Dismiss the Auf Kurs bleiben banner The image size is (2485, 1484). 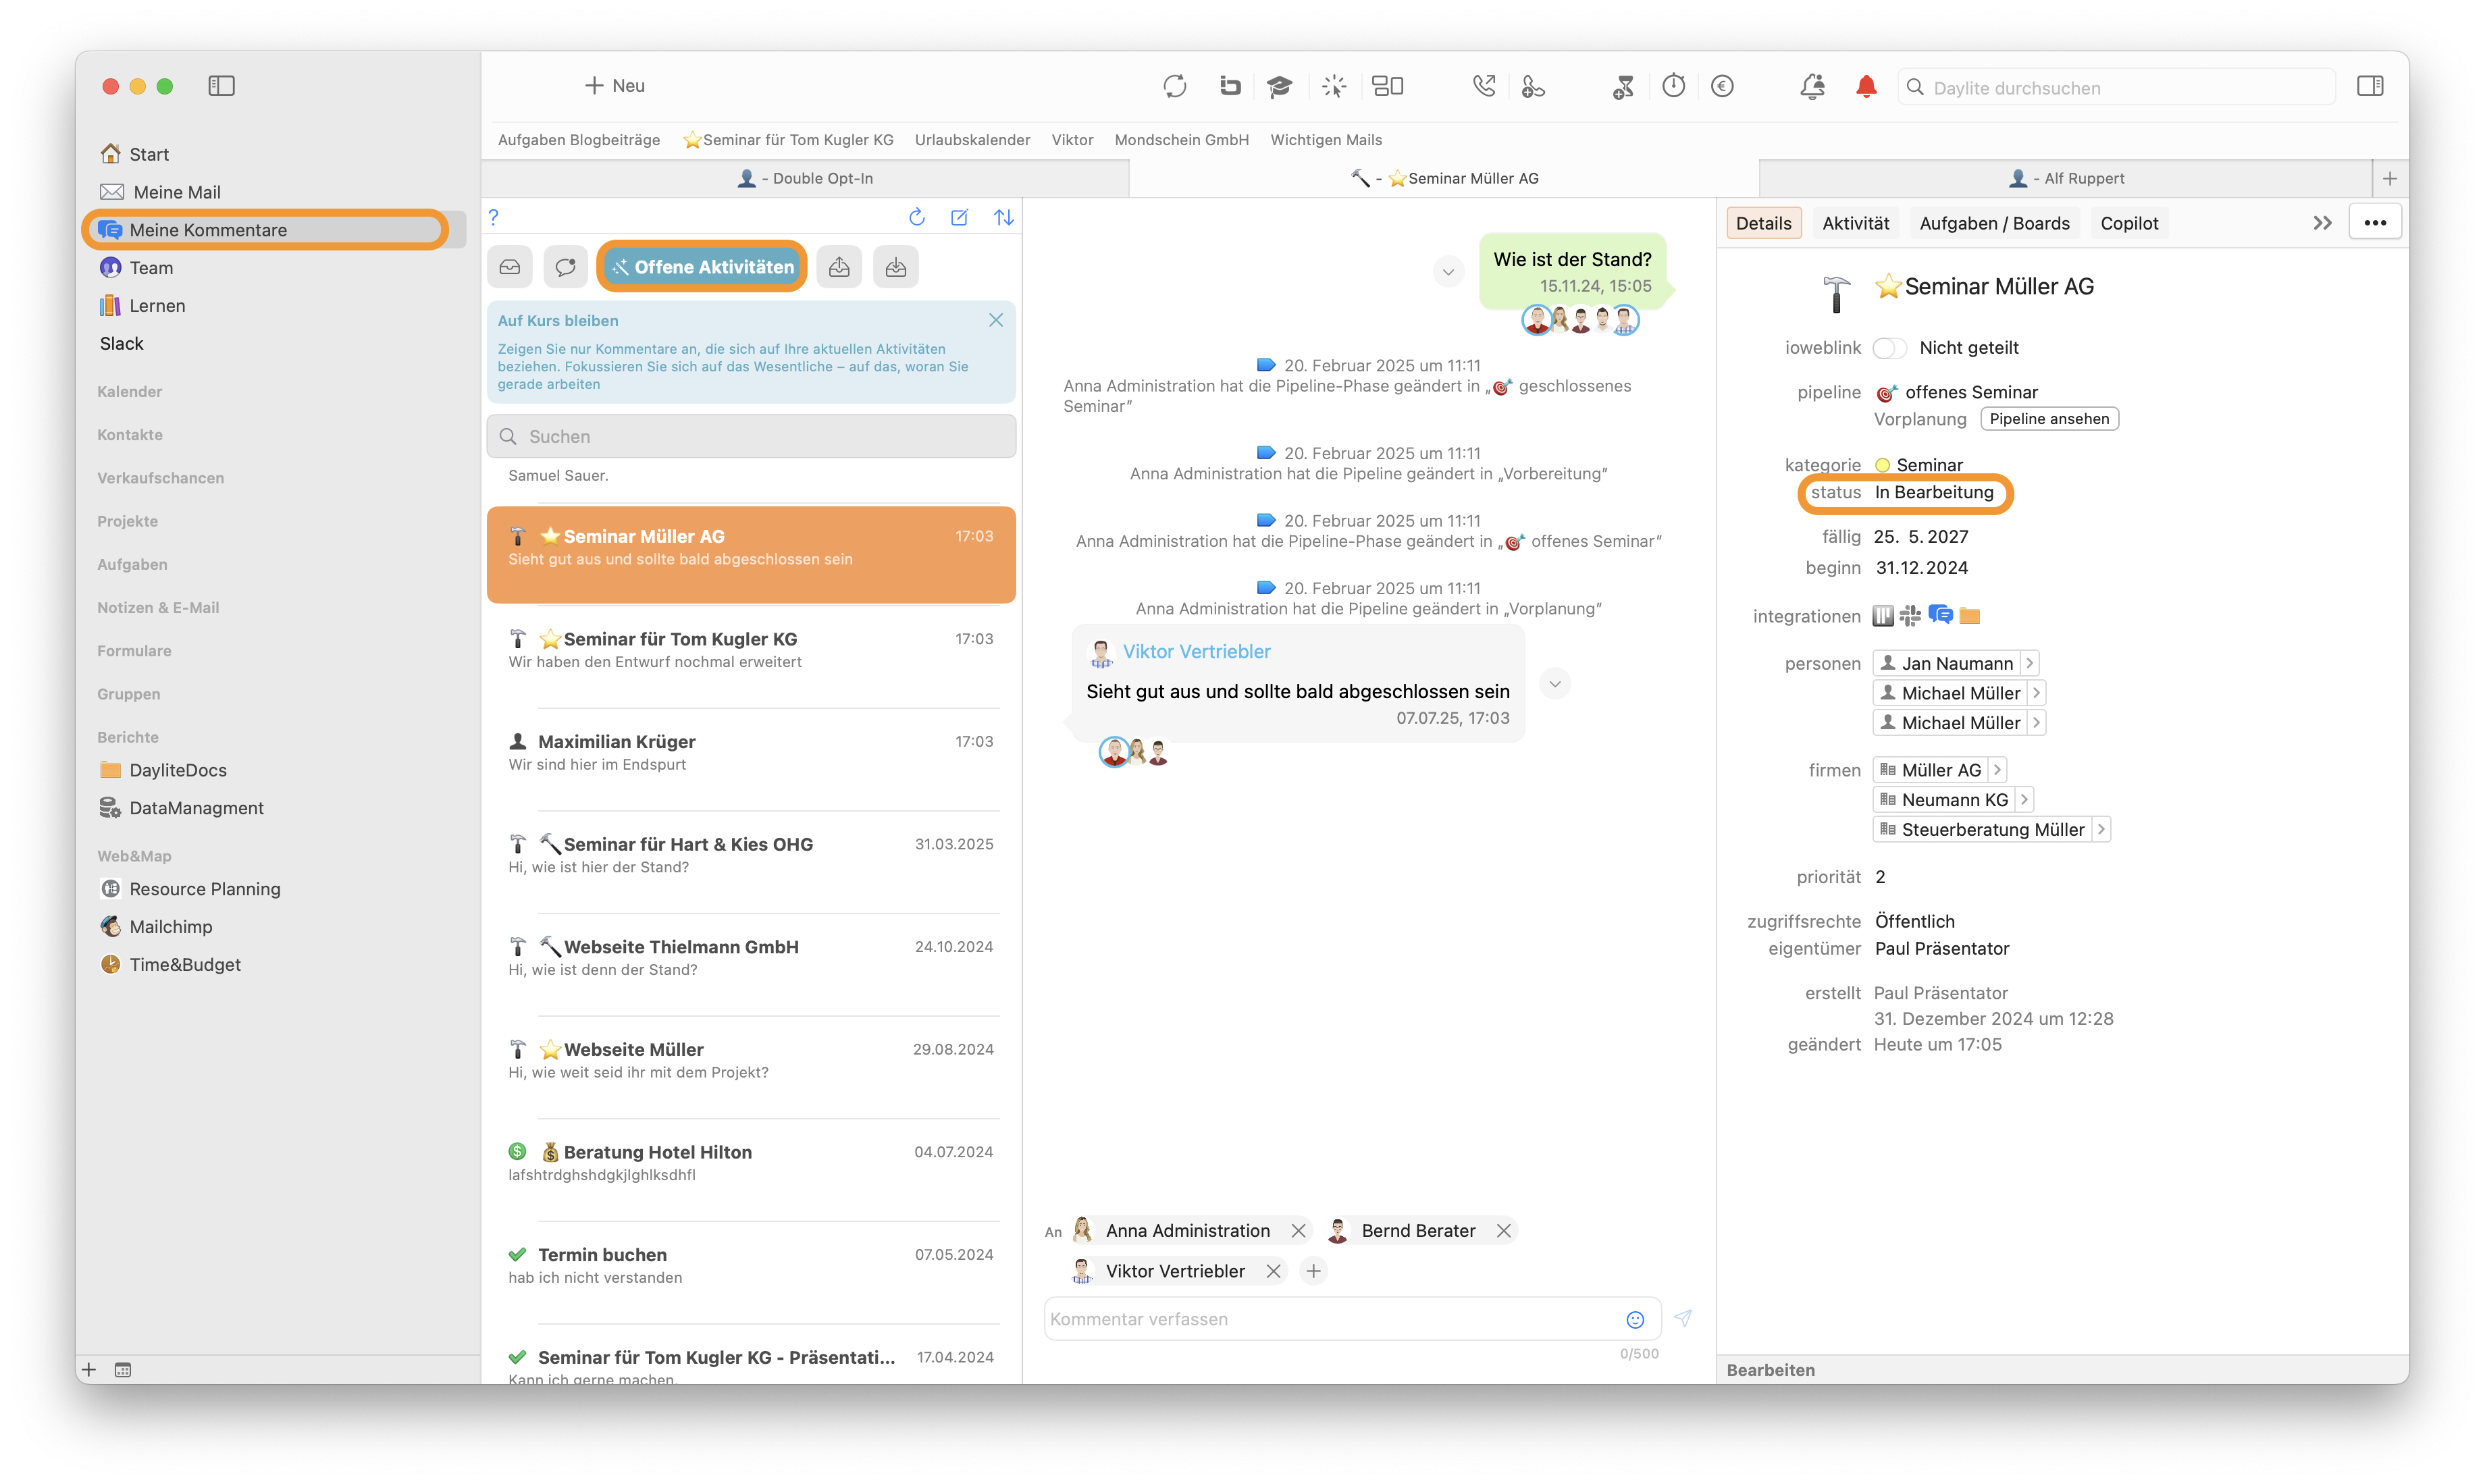point(995,320)
